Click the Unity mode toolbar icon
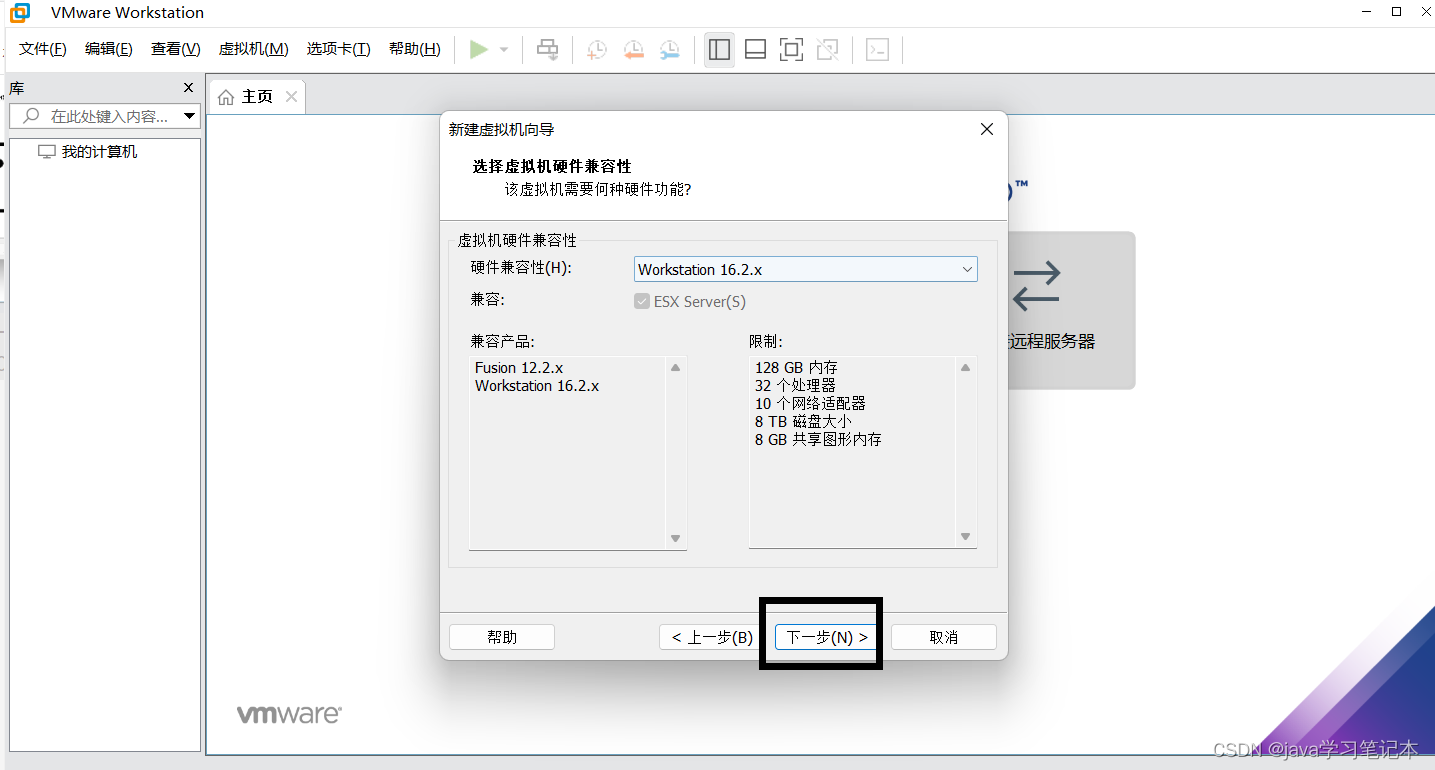 click(x=827, y=49)
